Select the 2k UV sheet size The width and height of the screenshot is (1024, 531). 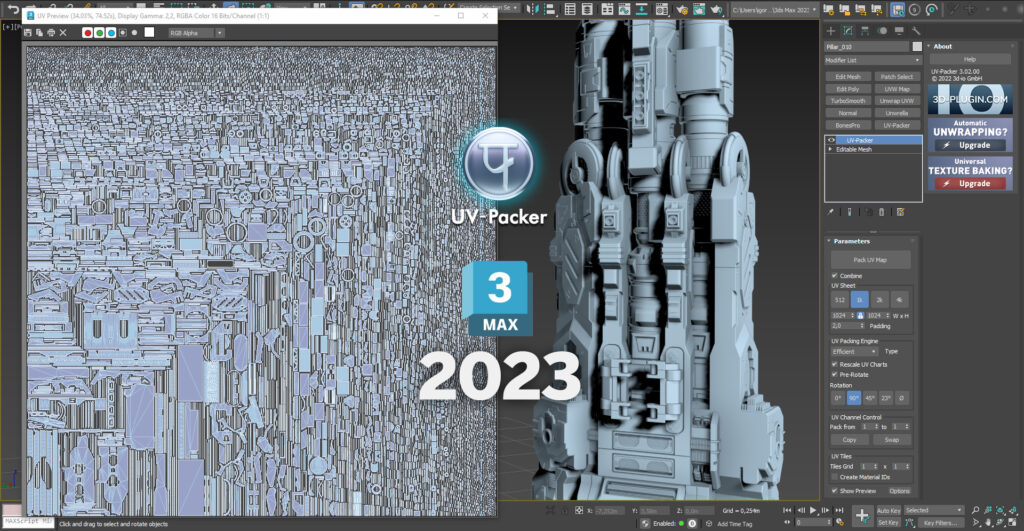click(x=880, y=300)
